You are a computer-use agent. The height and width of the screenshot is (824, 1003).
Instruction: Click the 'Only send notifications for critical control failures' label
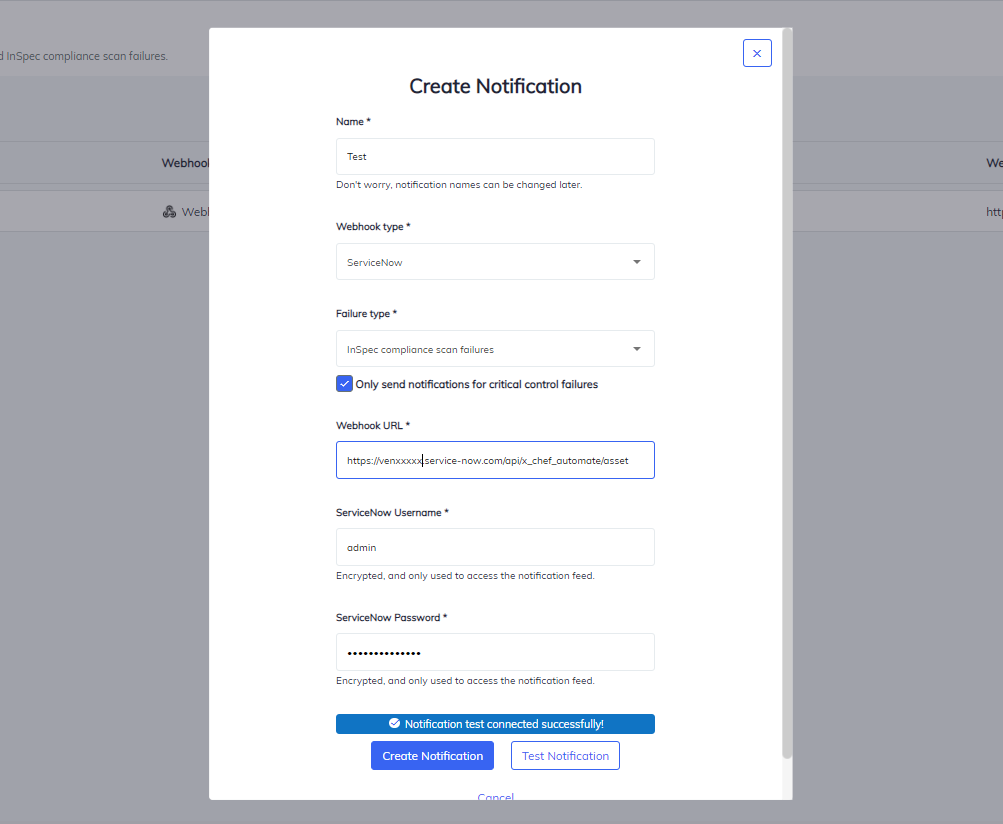pos(477,384)
